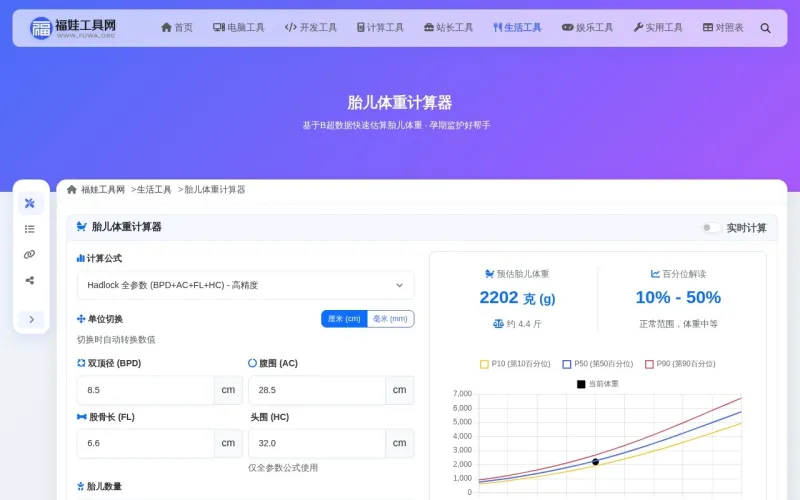Toggle the 实时计算 switch

[x=710, y=228]
